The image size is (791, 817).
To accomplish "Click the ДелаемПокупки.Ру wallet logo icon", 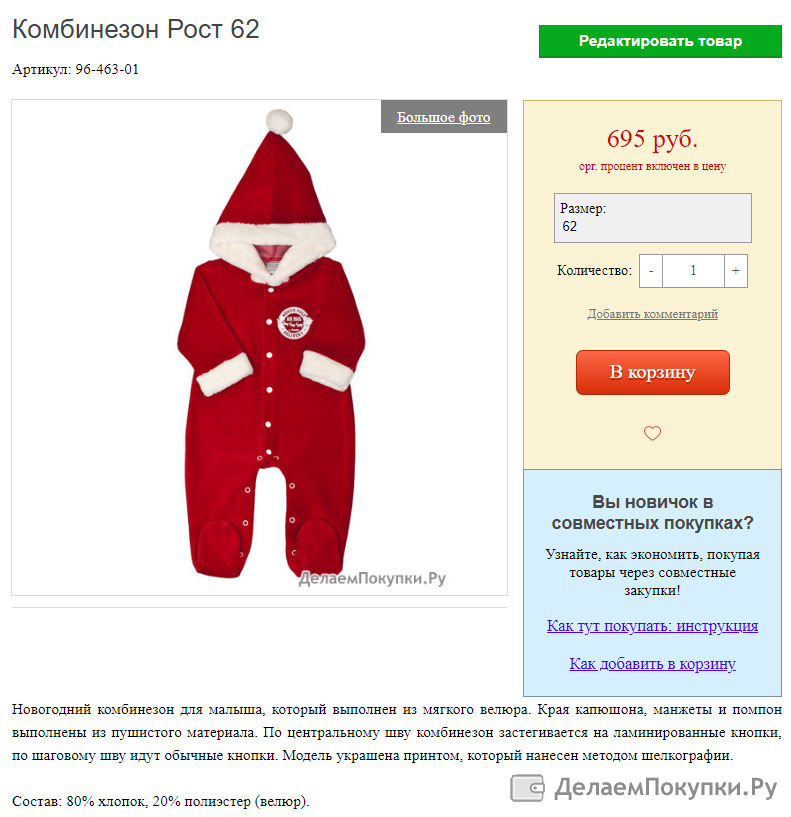I will (527, 787).
